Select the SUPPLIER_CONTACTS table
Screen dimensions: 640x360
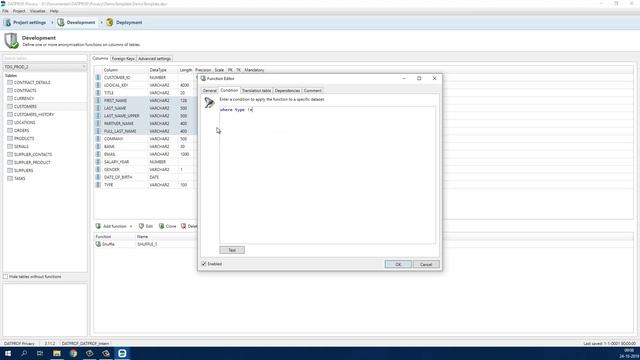coord(33,154)
